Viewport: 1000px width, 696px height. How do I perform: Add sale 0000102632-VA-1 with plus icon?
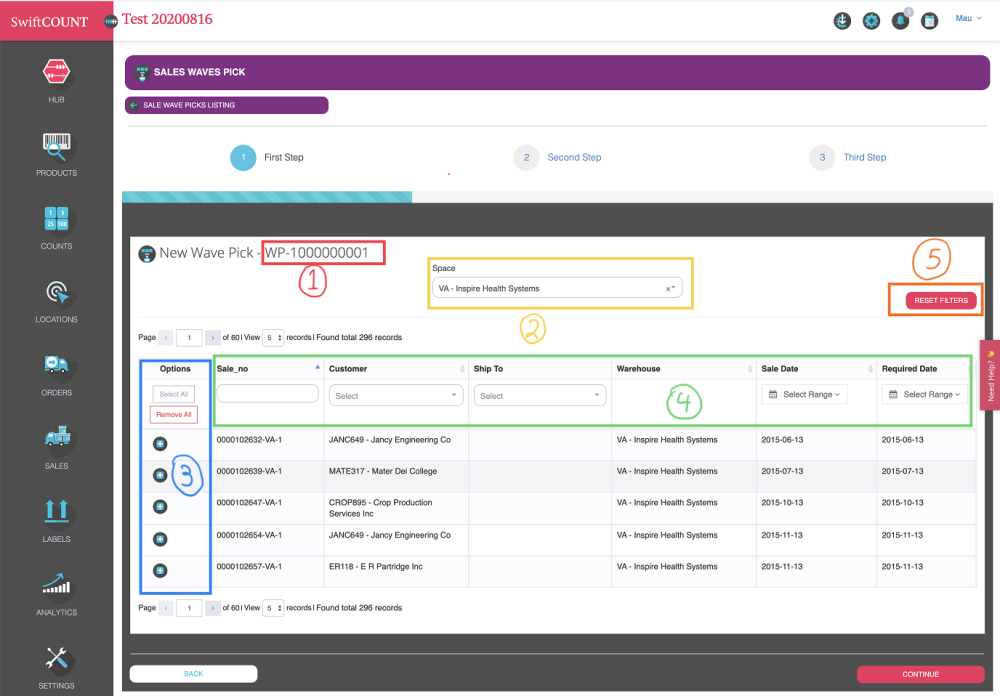click(x=160, y=443)
